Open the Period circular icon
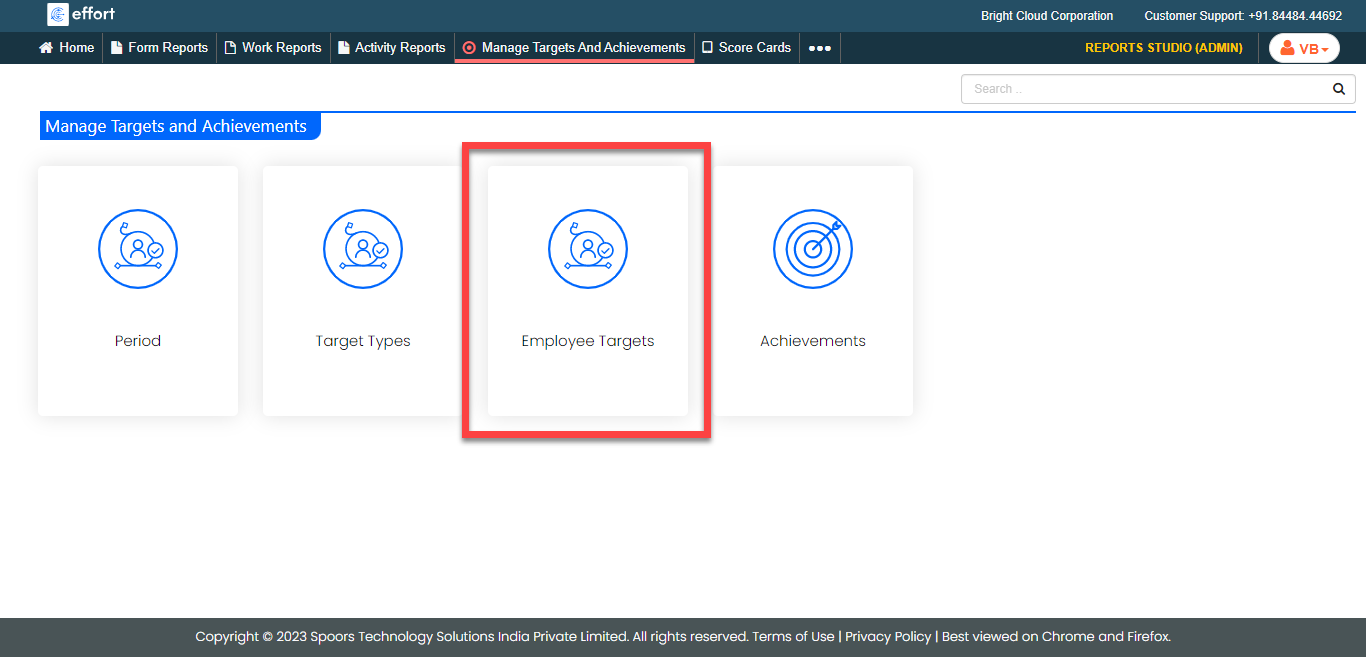This screenshot has height=657, width=1366. point(138,249)
